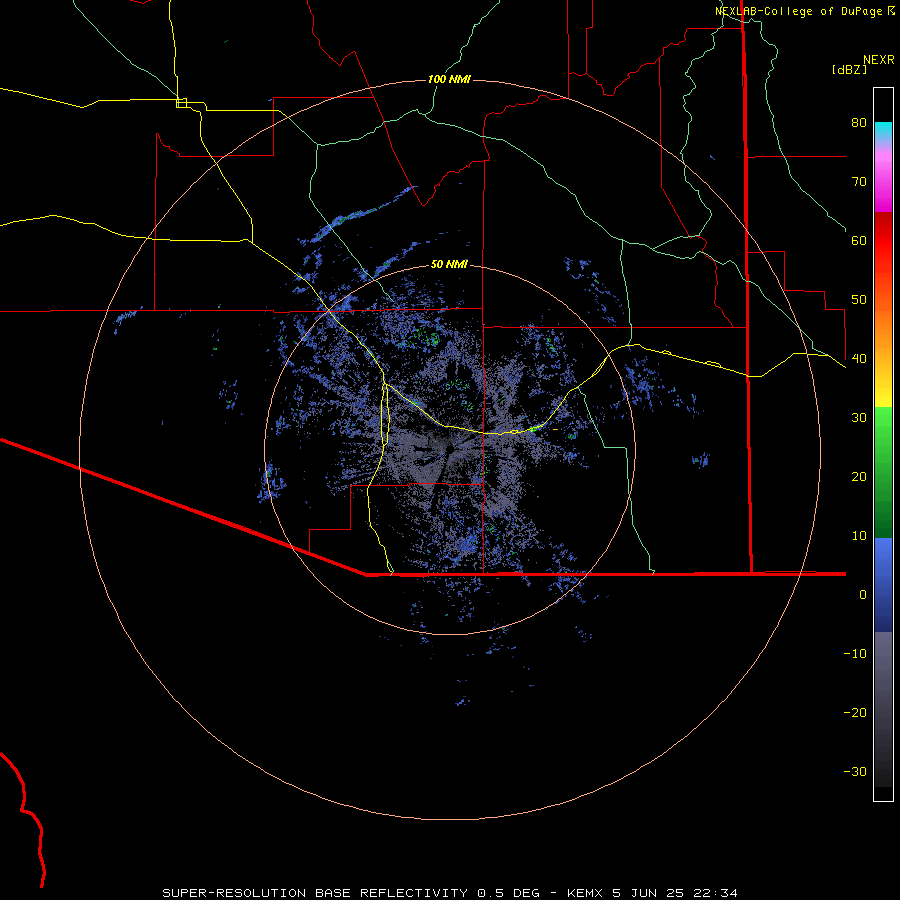Viewport: 900px width, 900px height.
Task: Click the 5 JUN 25 22:34 timestamp
Action: [674, 893]
